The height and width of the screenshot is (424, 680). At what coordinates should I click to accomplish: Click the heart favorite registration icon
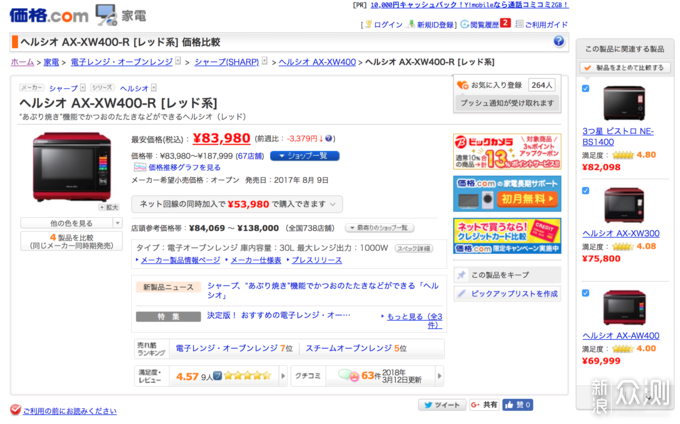(x=462, y=85)
